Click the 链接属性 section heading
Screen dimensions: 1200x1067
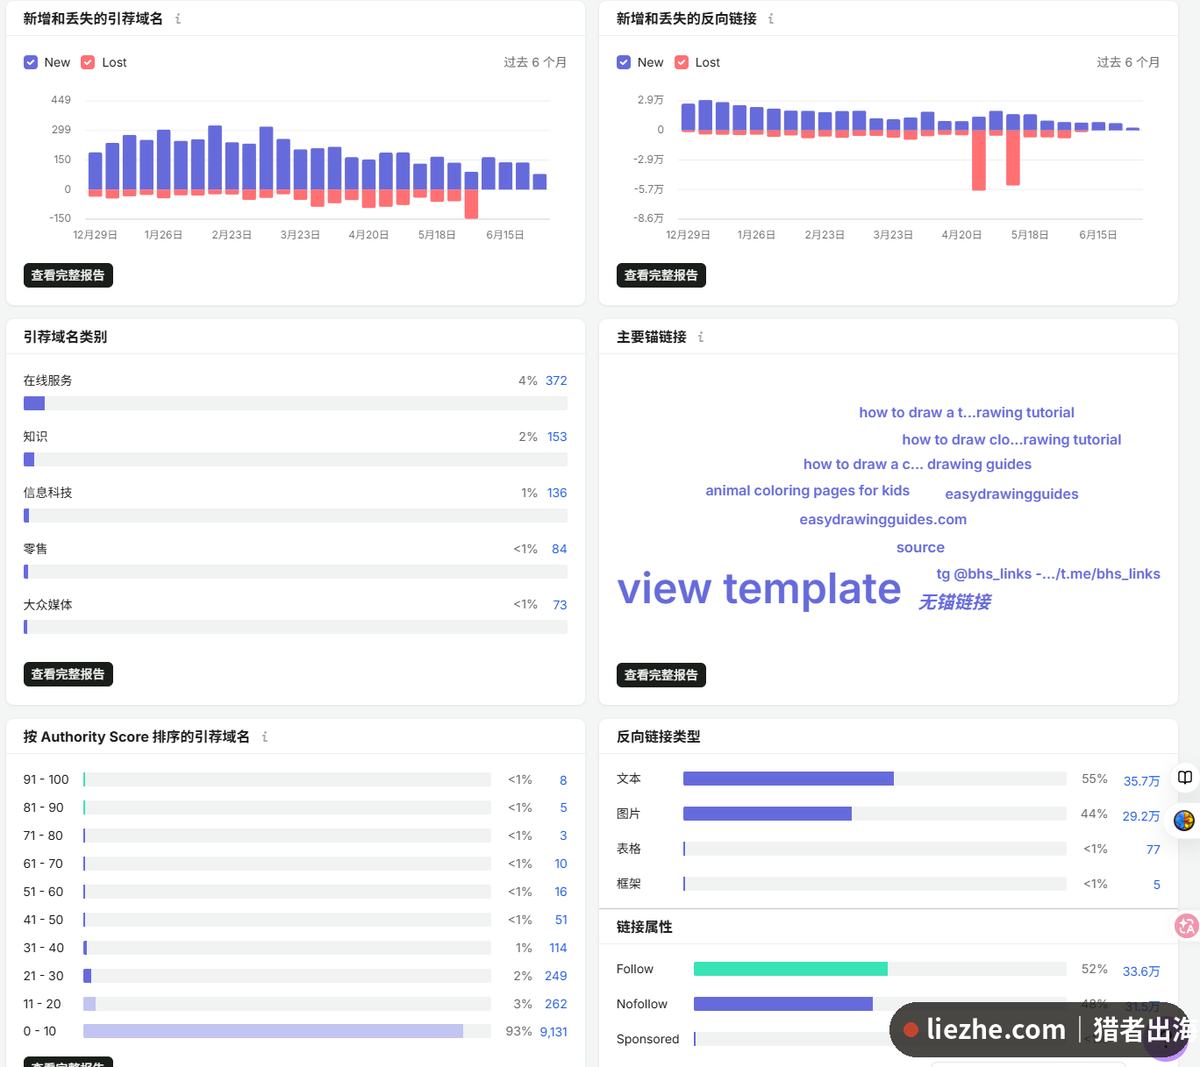pos(644,927)
